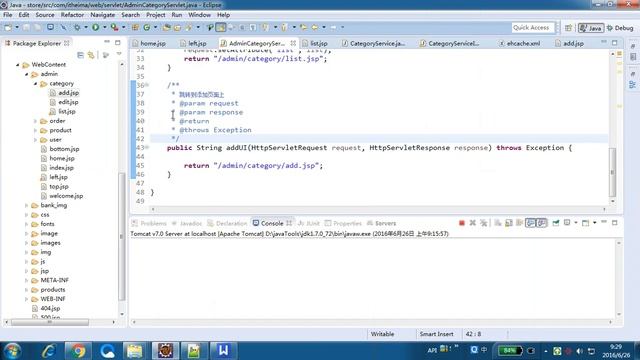Terminate Tomcat with red stop icon
The width and height of the screenshot is (640, 360).
coord(462,223)
